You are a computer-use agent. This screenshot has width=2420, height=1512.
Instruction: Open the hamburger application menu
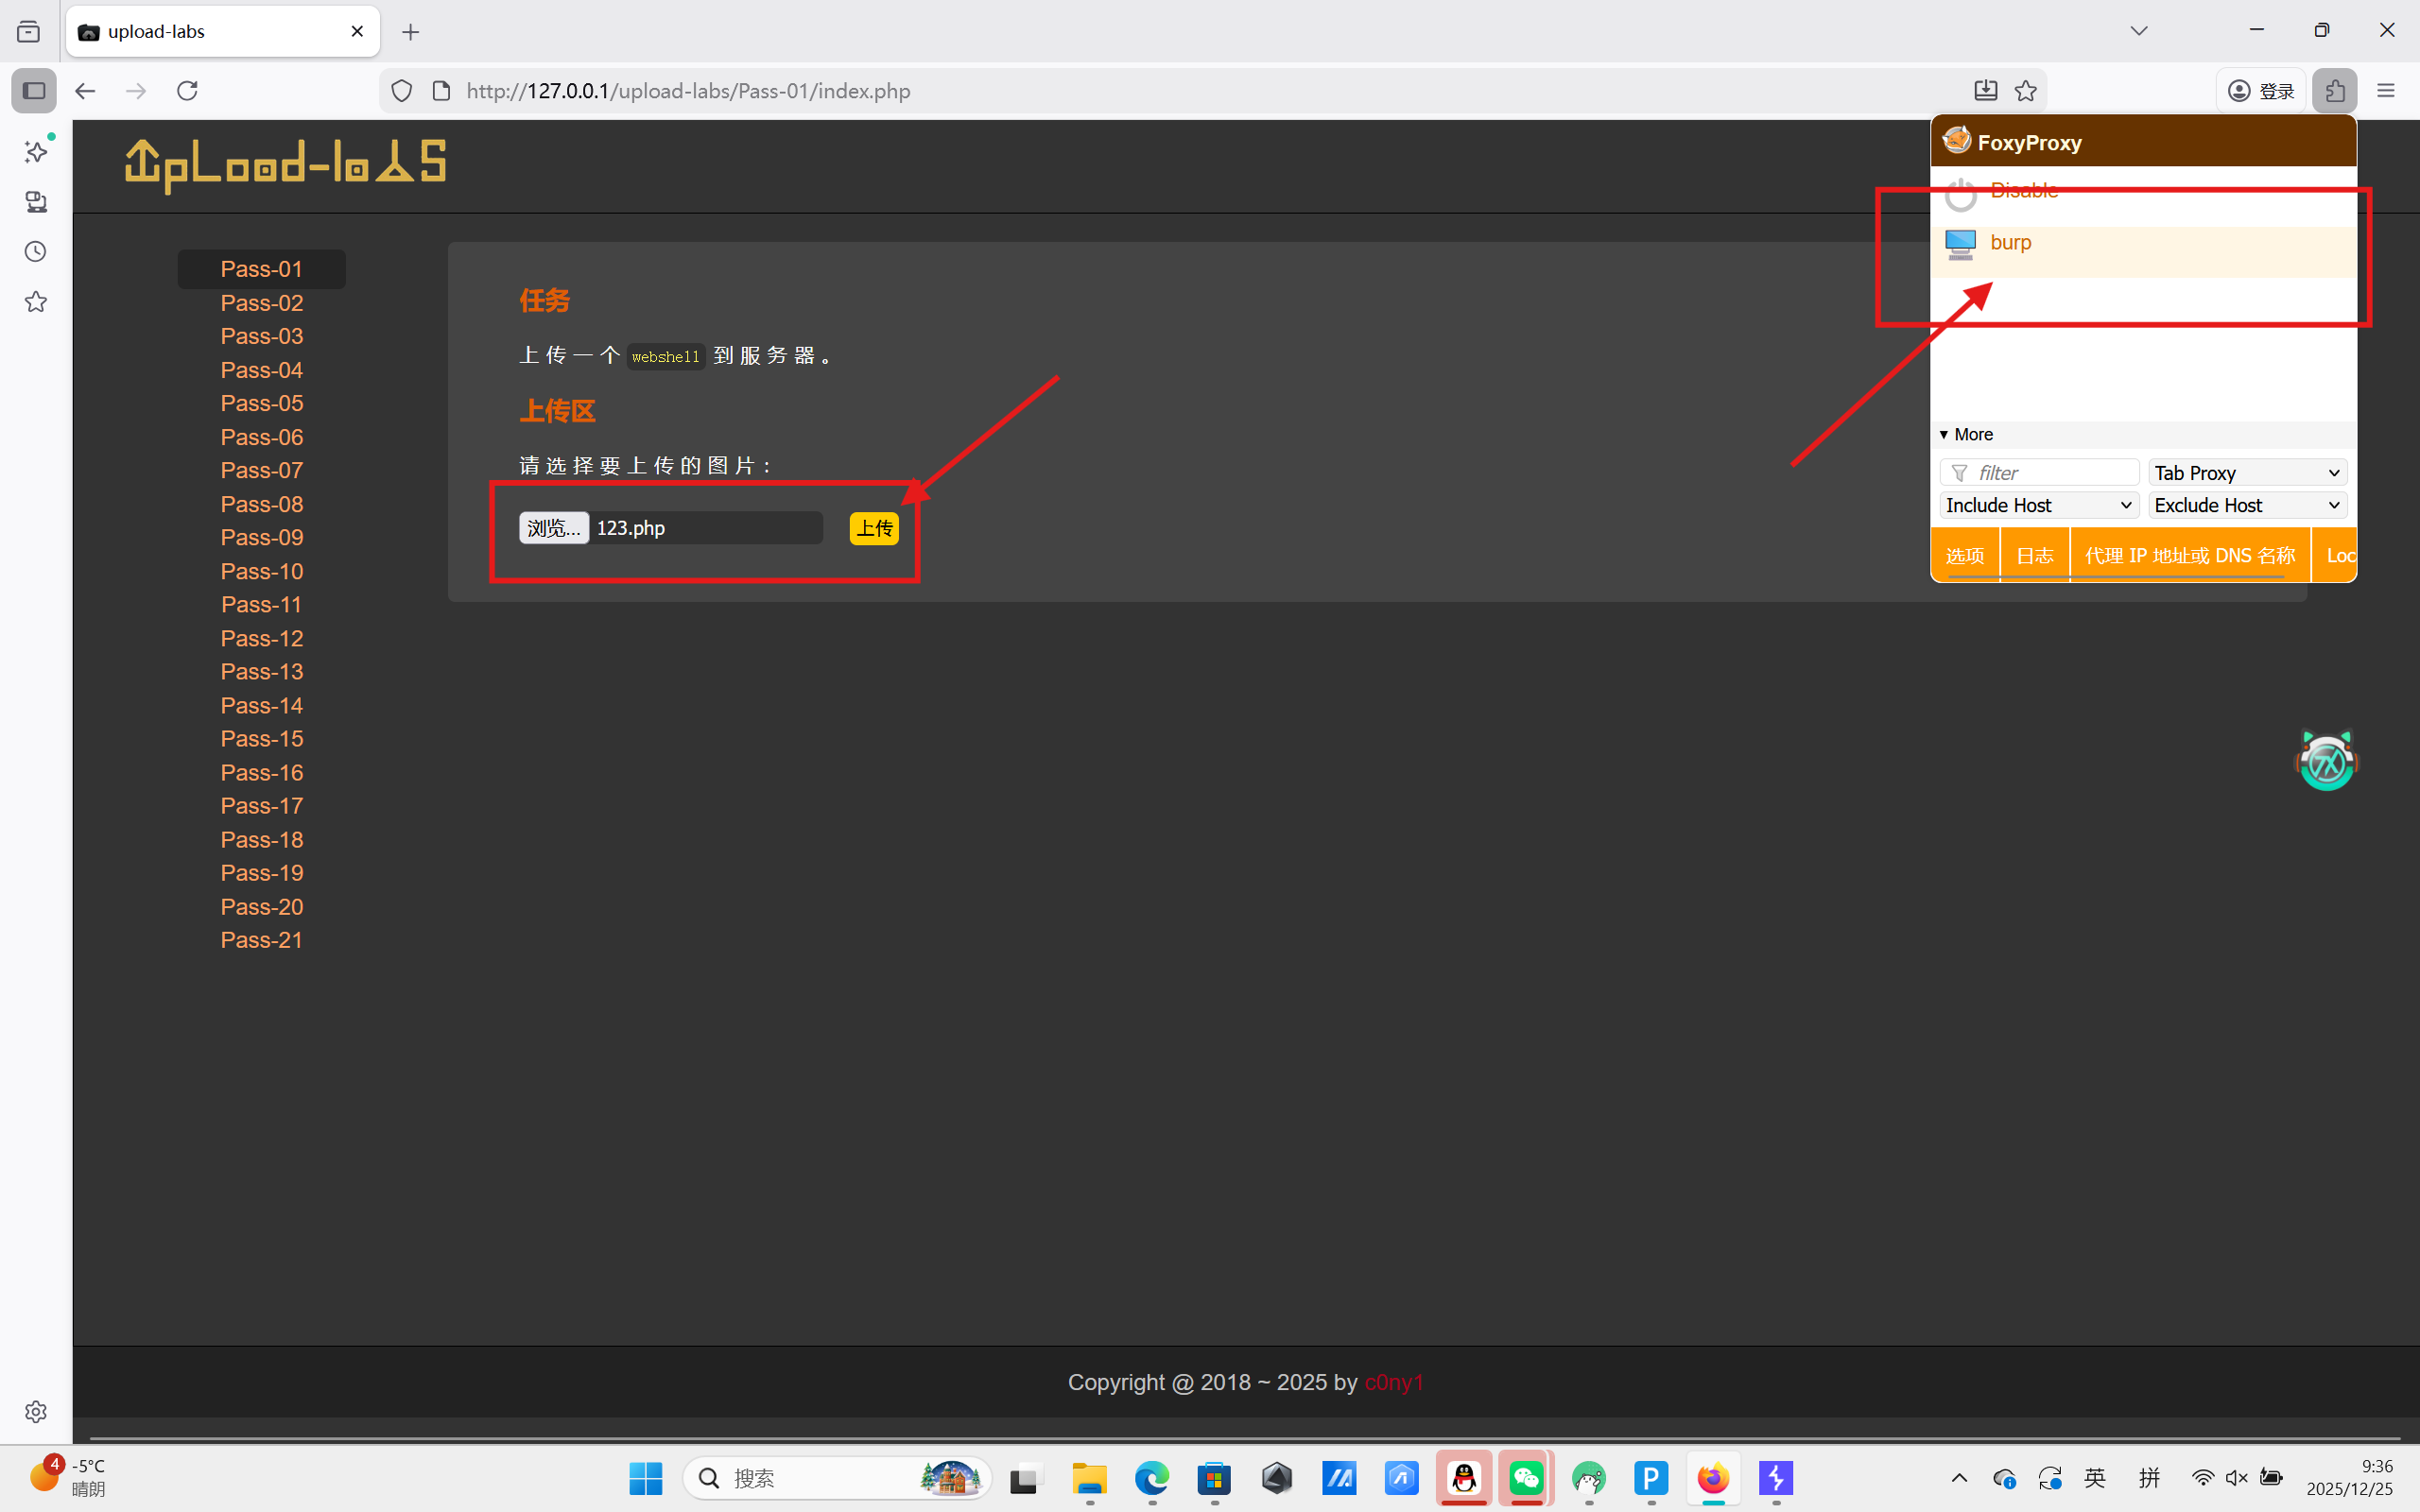pyautogui.click(x=2386, y=91)
